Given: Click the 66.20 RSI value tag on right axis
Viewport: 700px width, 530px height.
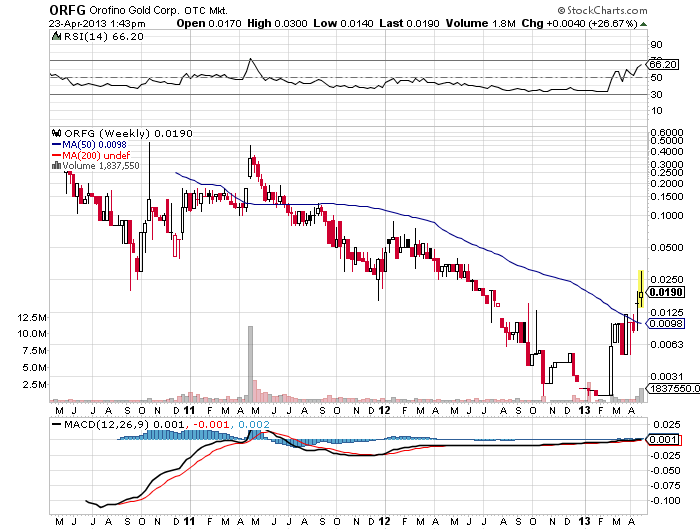Looking at the screenshot, I should click(x=663, y=65).
